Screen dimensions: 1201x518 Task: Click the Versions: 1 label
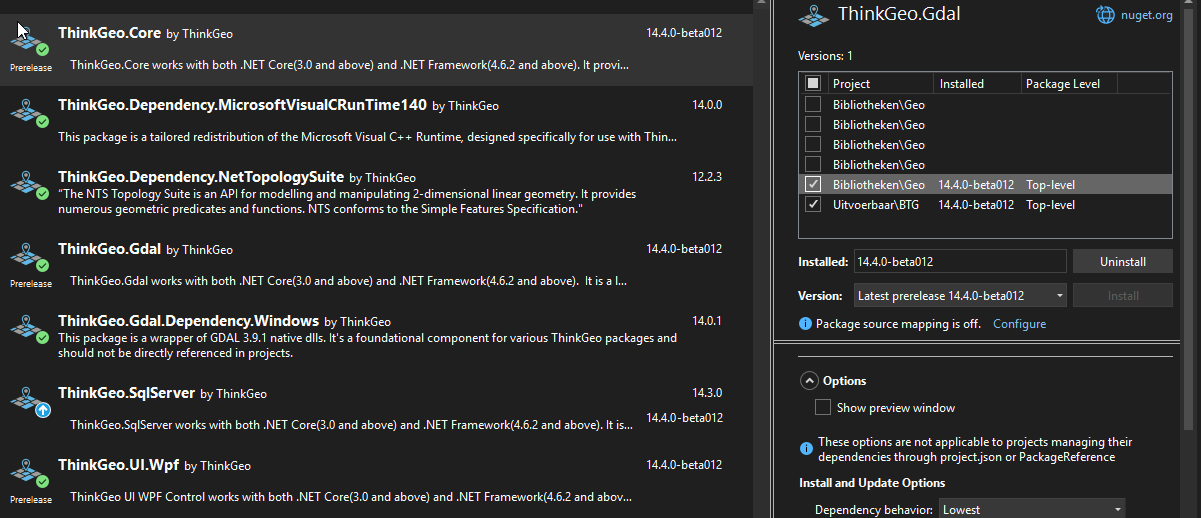click(825, 56)
